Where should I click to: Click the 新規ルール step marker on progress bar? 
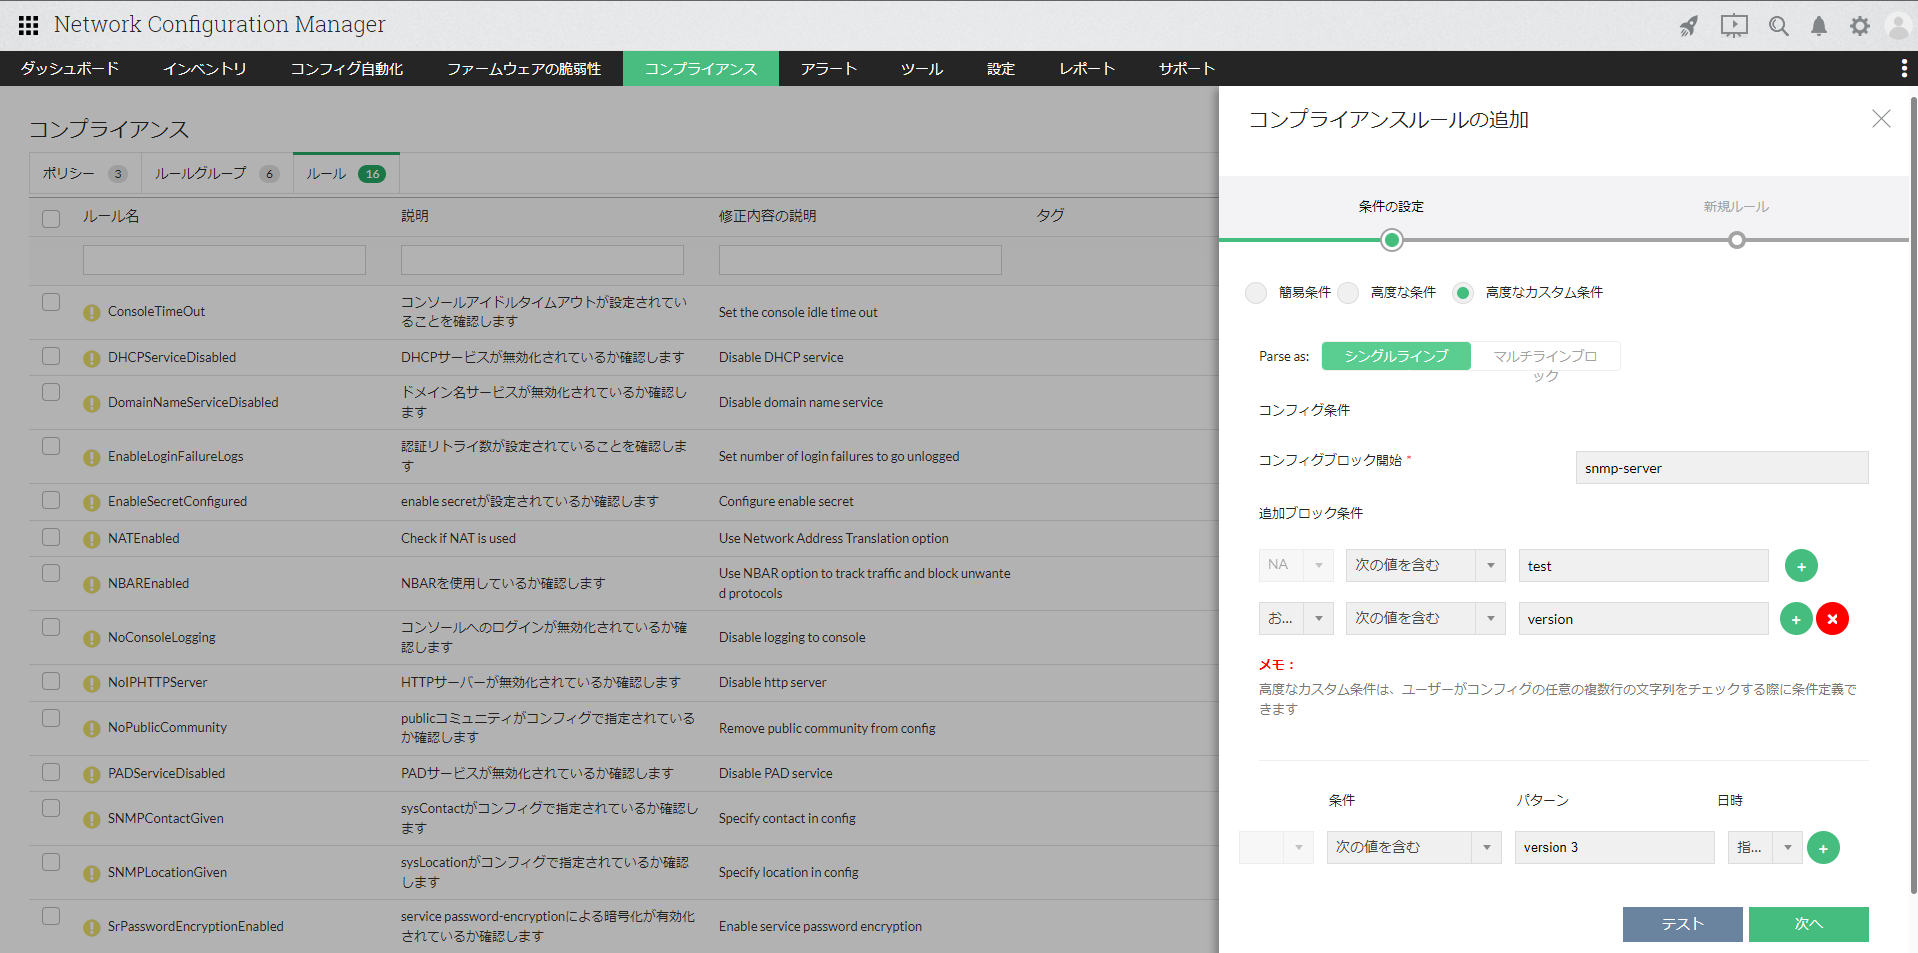(1736, 240)
